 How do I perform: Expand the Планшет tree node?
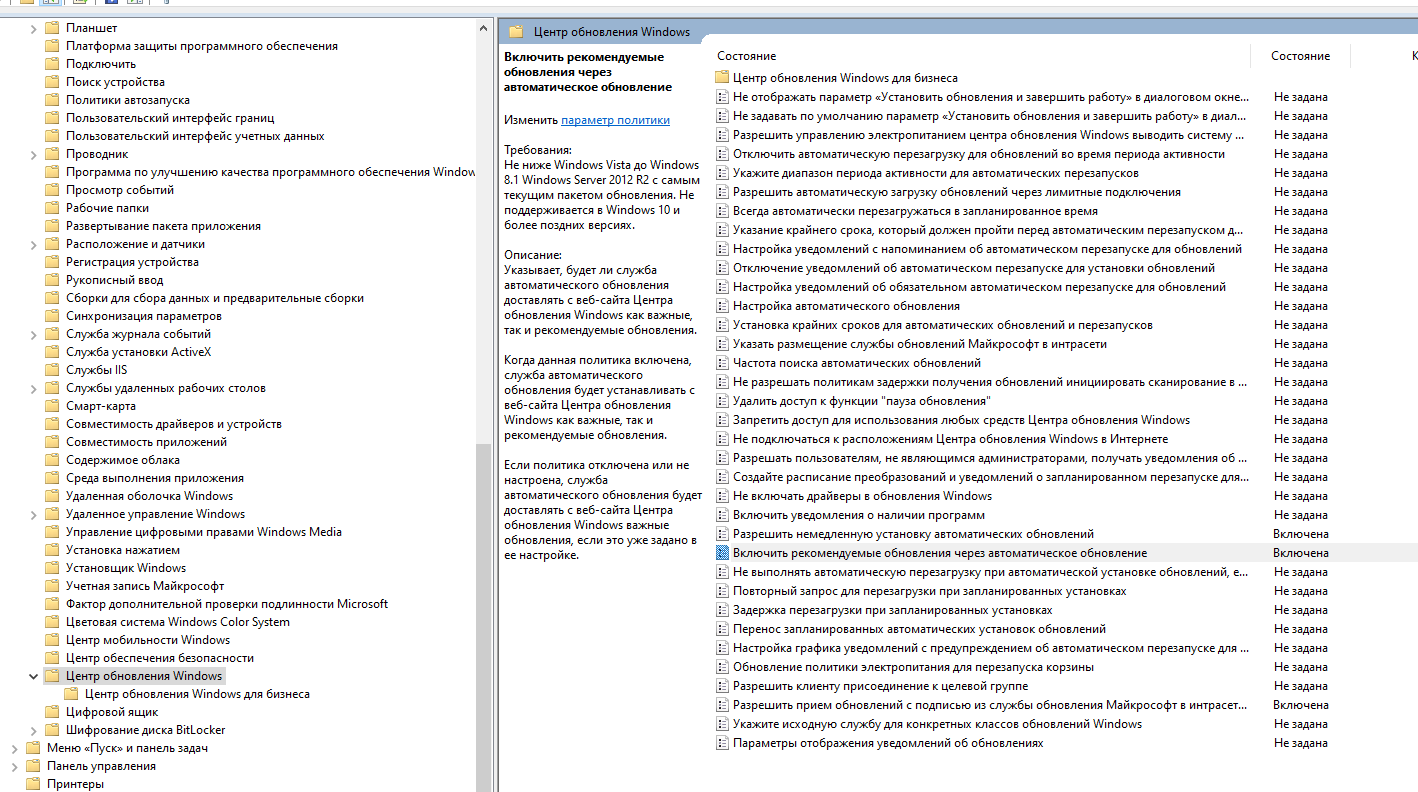[x=34, y=28]
